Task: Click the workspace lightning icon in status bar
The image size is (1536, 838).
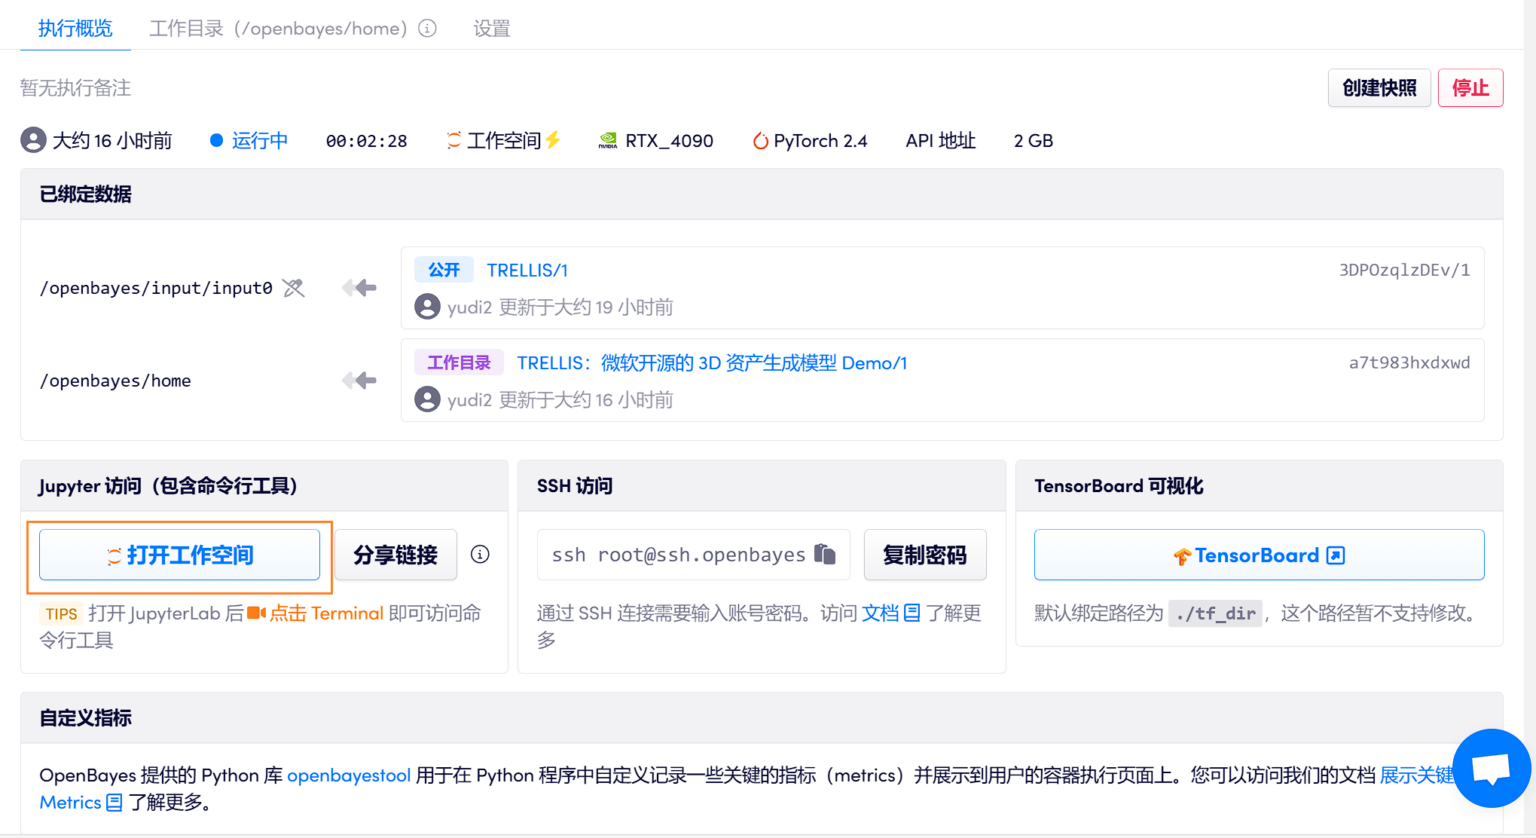Action: (x=551, y=140)
